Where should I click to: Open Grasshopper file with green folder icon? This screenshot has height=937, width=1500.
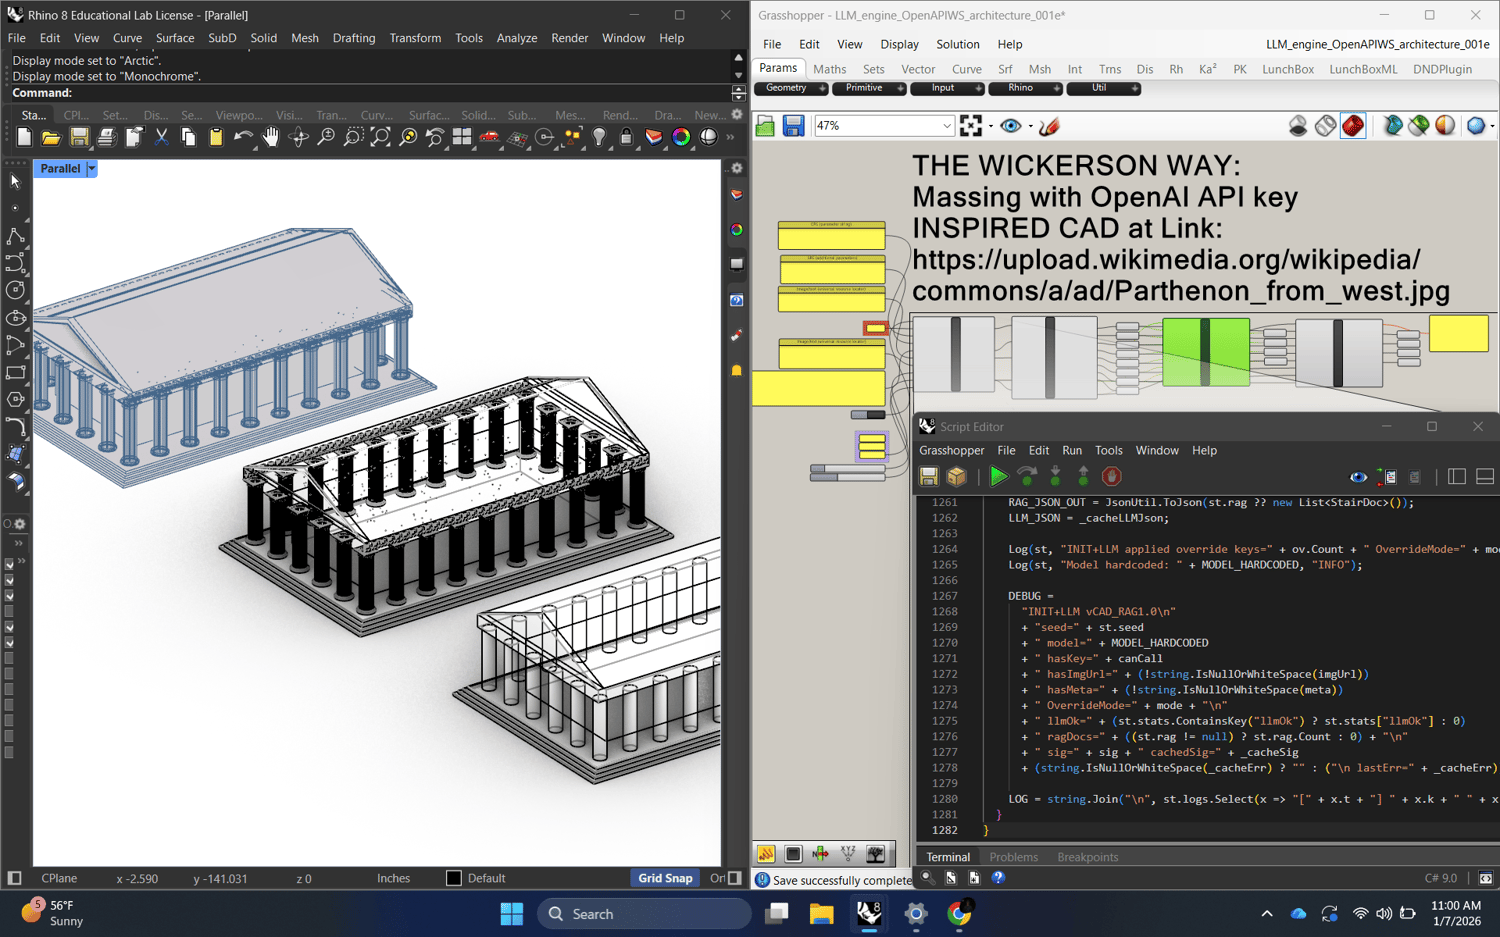pos(765,126)
